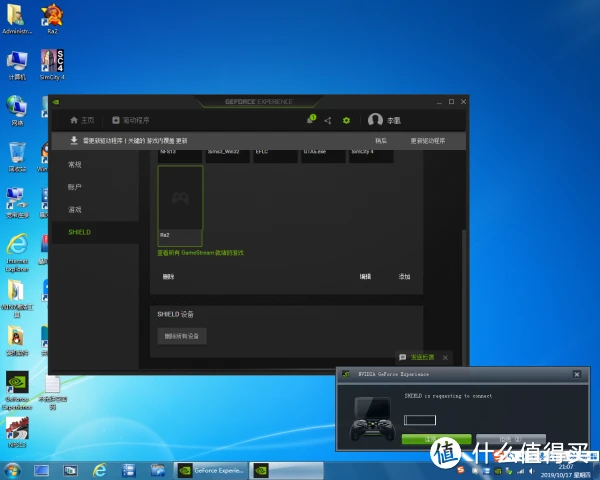This screenshot has width=600, height=480.
Task: Select 游戏 in settings sidebar
Action: 75,209
